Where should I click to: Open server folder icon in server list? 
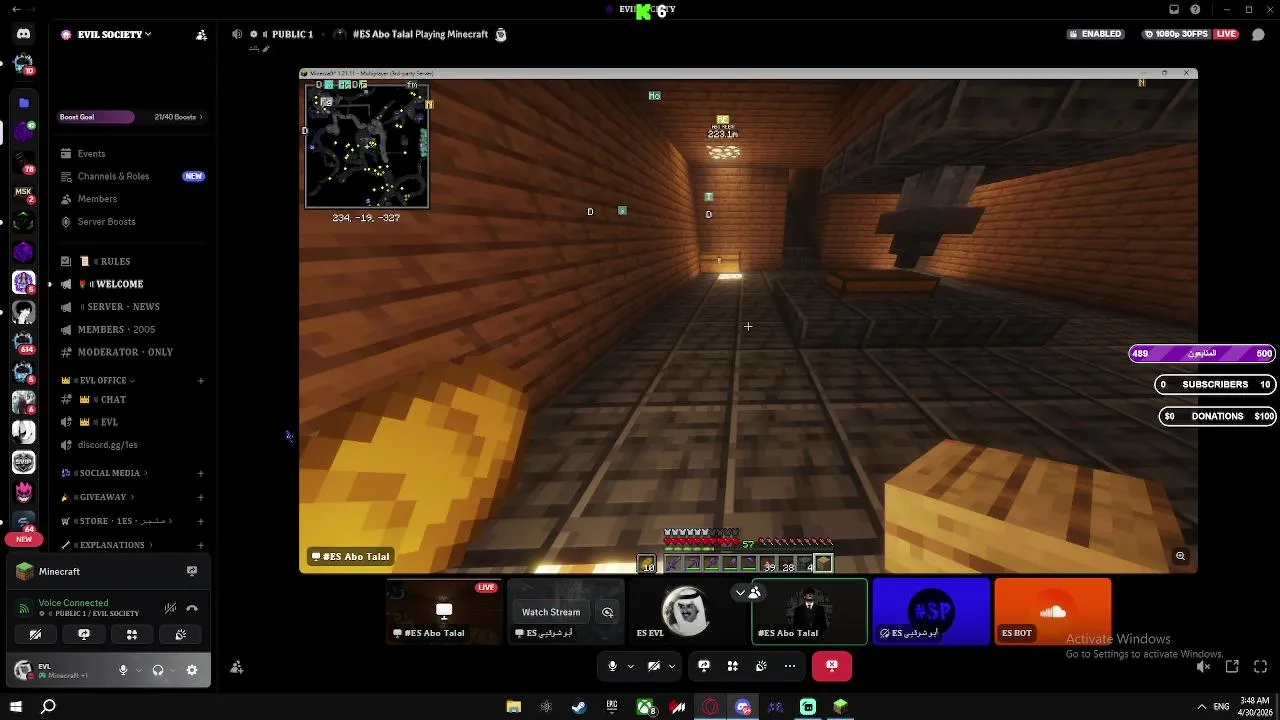tap(24, 102)
